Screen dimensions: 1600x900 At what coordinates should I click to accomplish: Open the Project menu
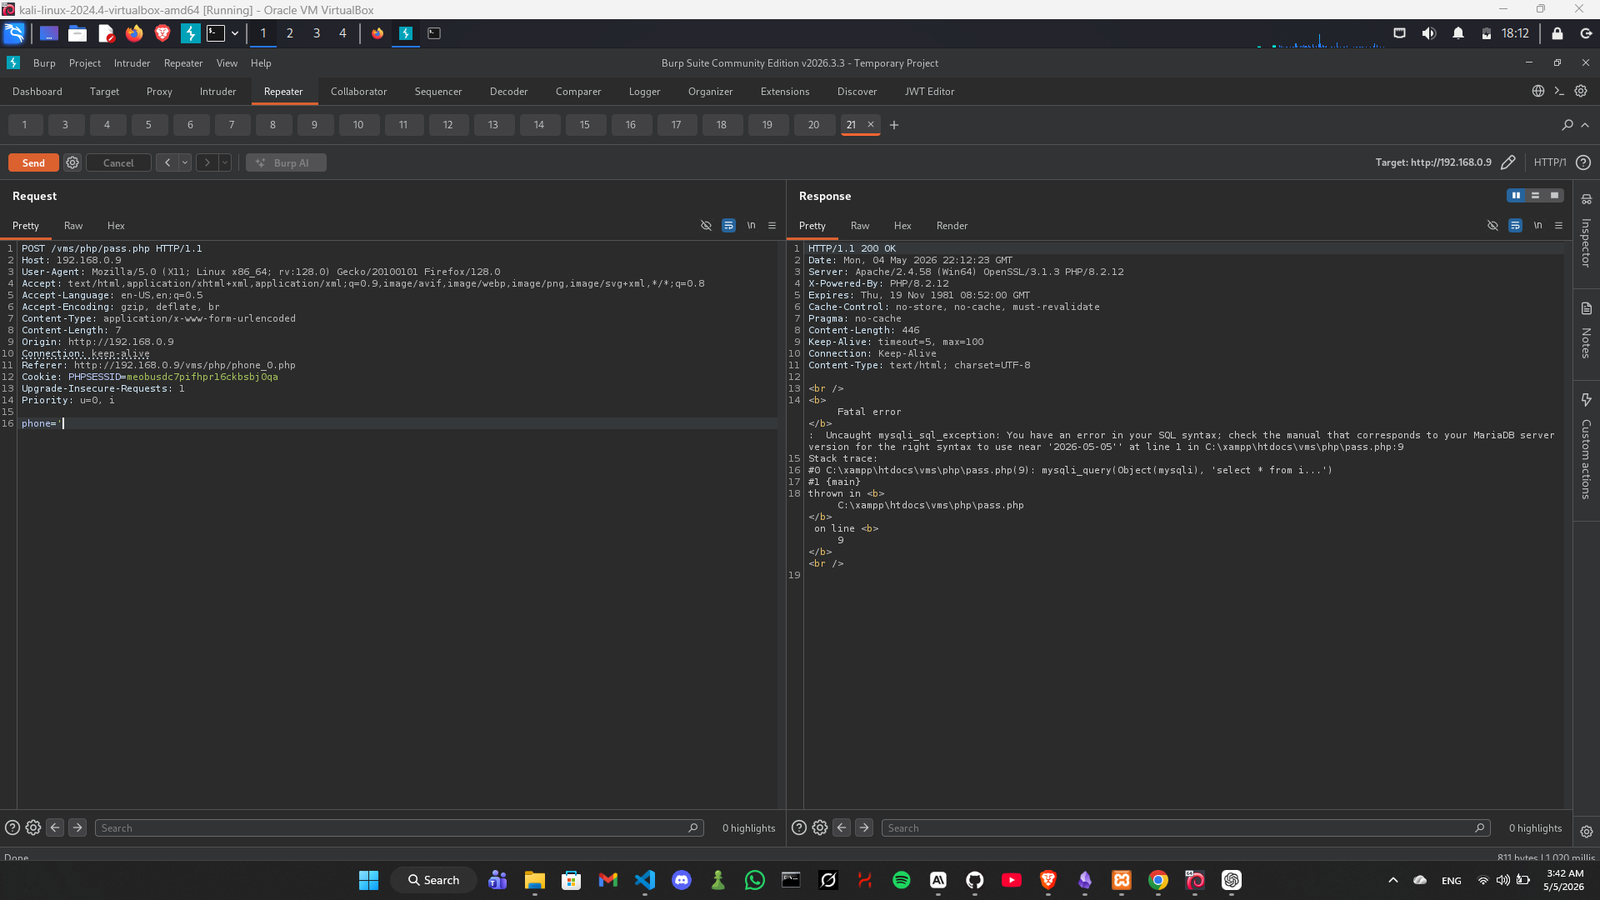[x=85, y=63]
